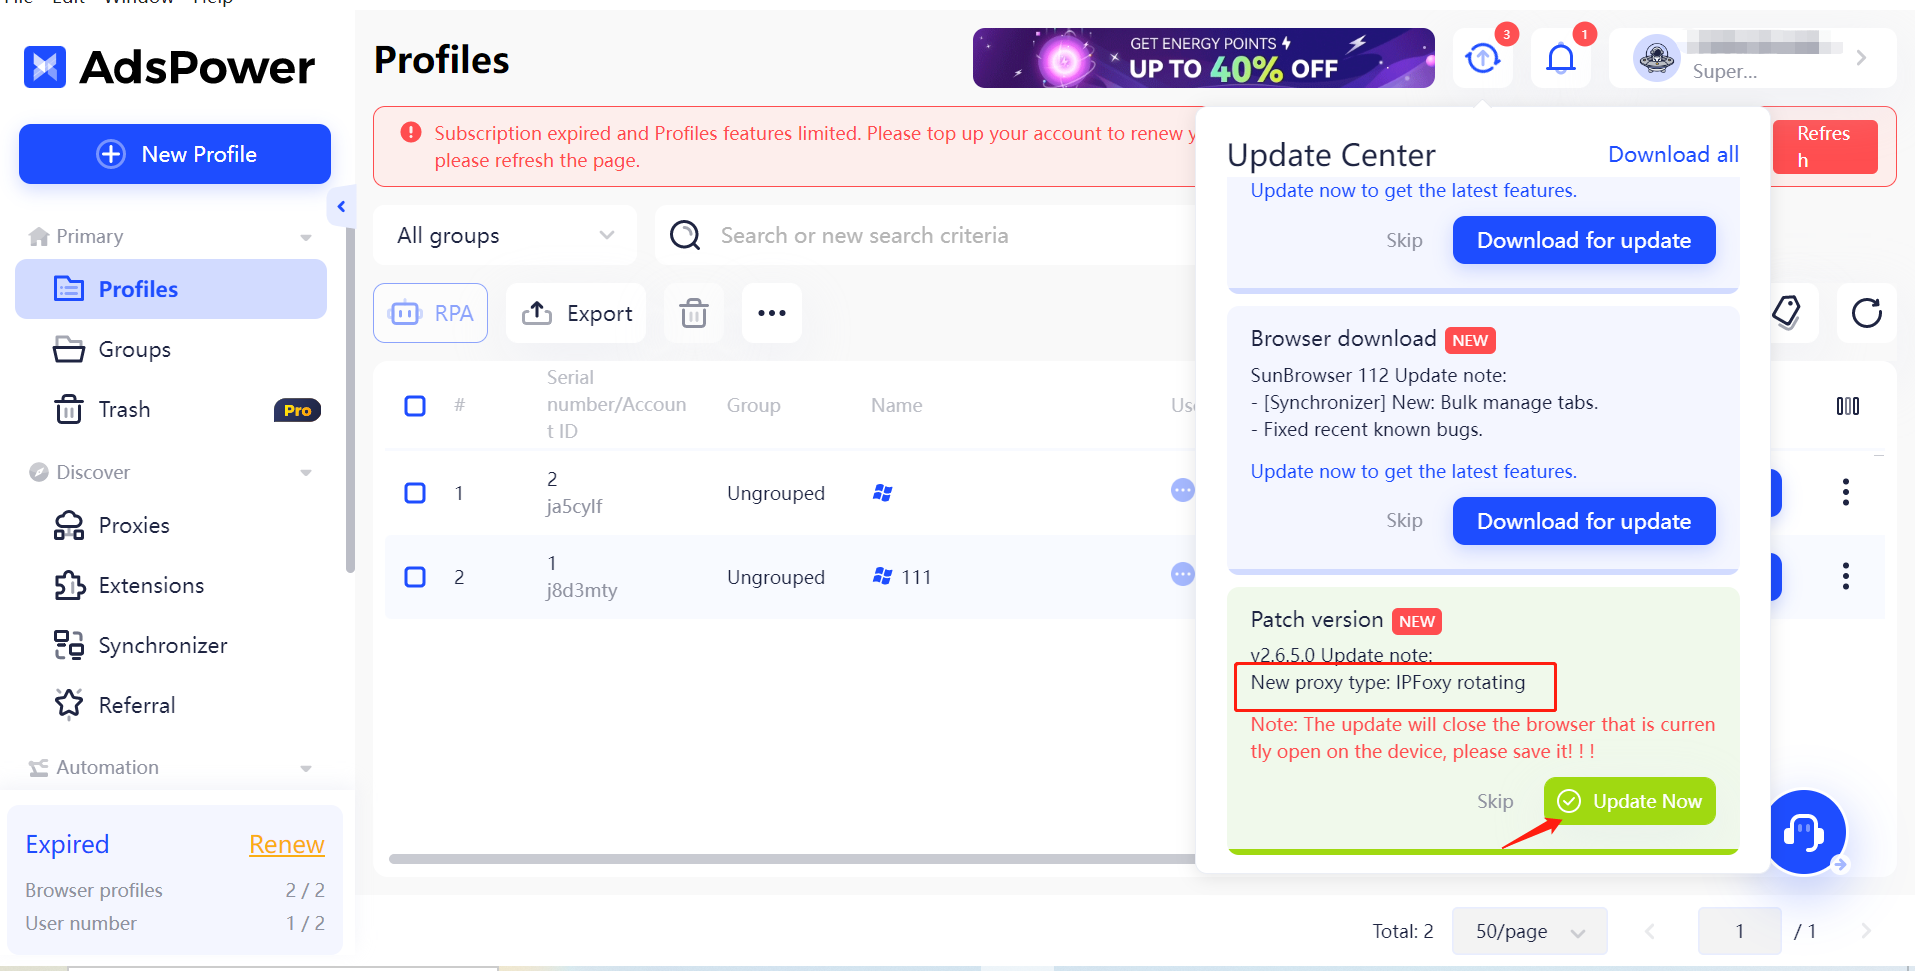This screenshot has height=971, width=1916.
Task: Click the Export button
Action: [576, 313]
